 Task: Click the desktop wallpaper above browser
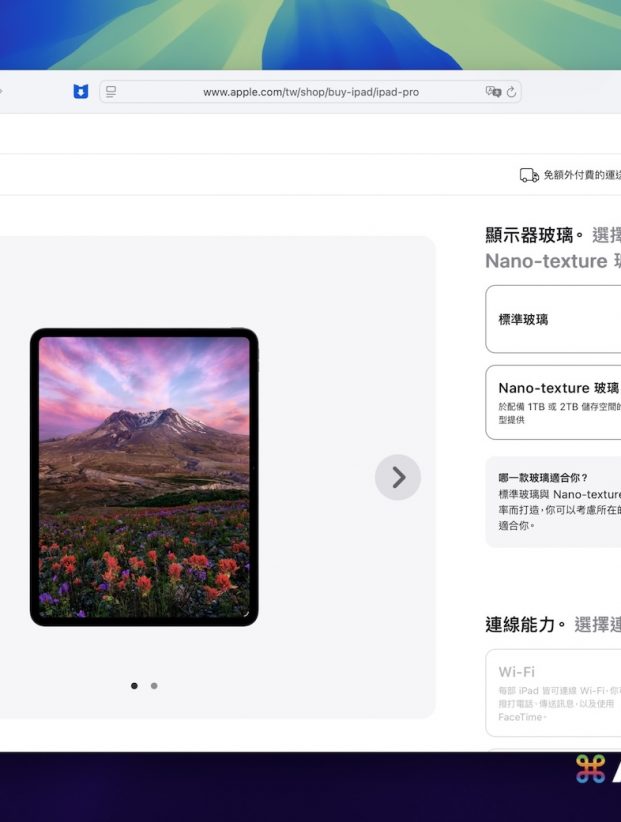(310, 35)
